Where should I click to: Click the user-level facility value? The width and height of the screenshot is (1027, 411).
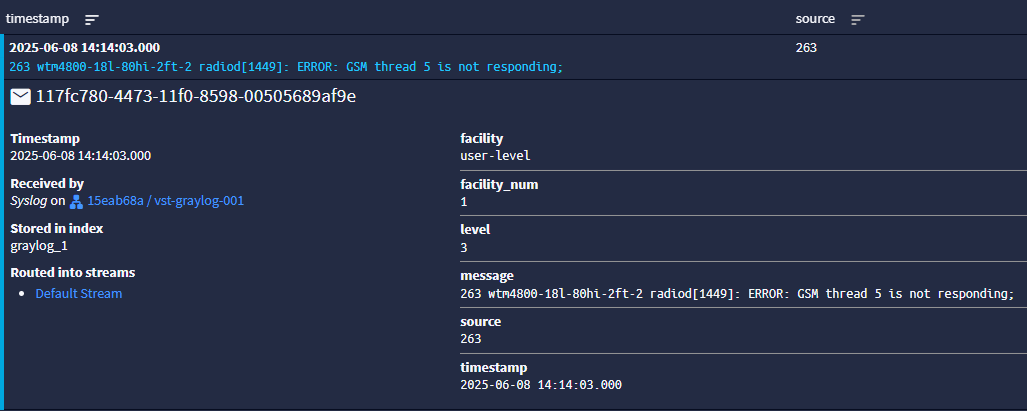click(x=495, y=156)
